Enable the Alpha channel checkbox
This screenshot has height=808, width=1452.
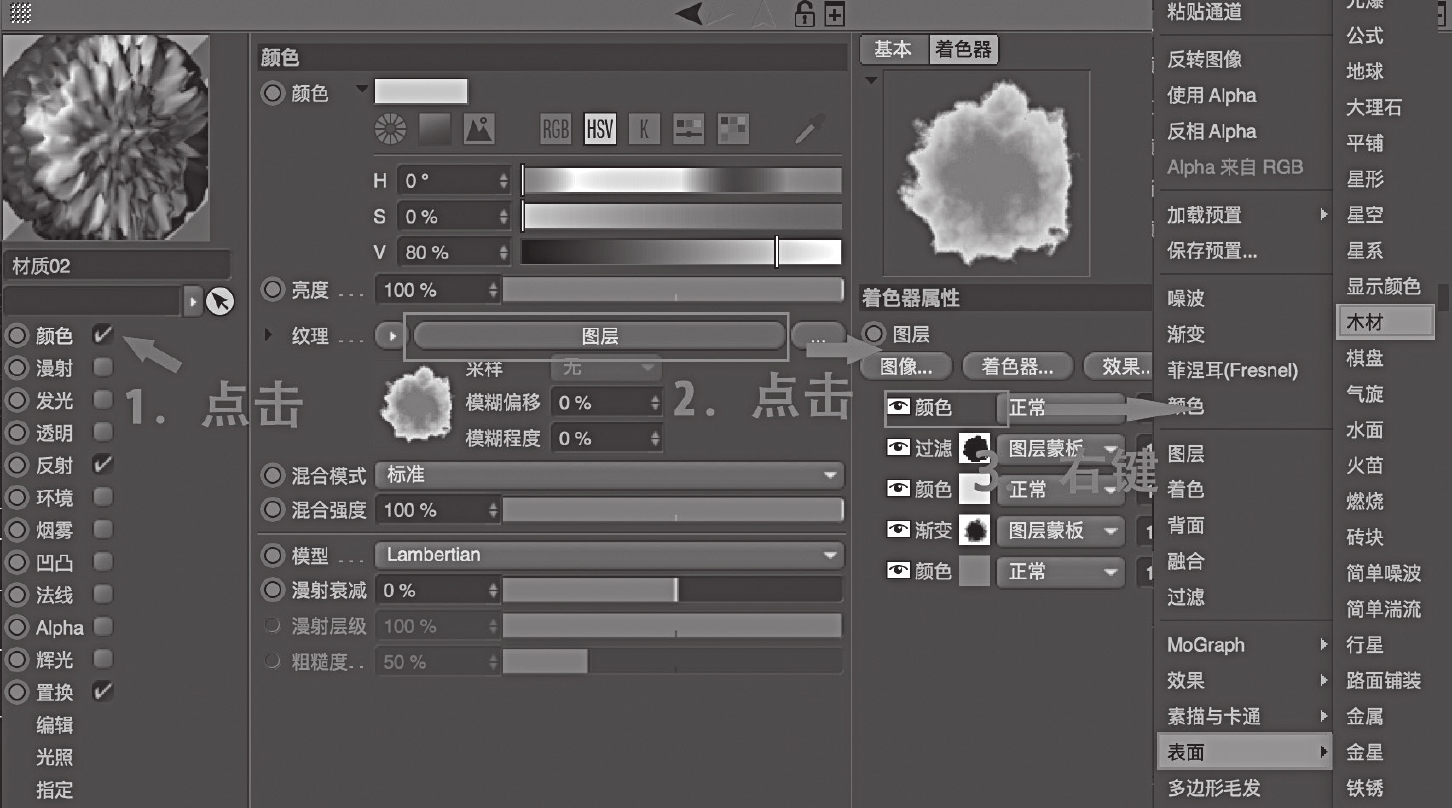point(102,627)
